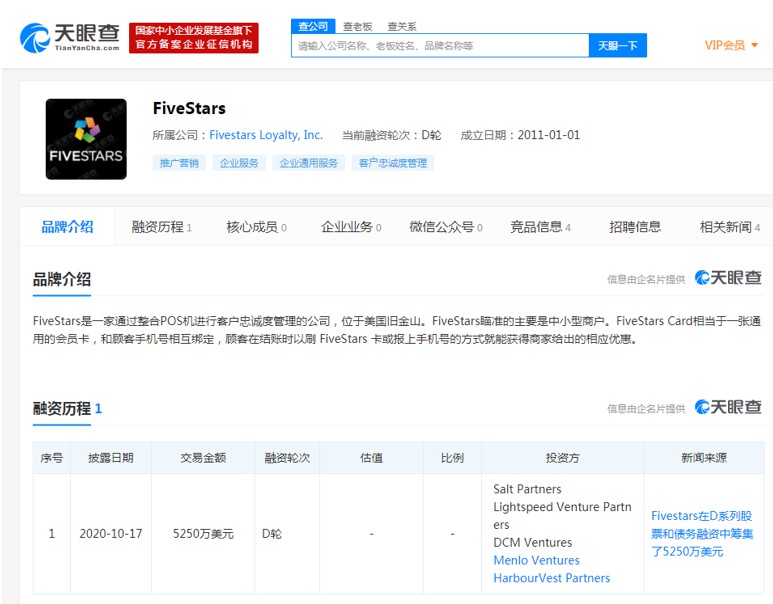Open the HarbourVest Partners investor link

[552, 578]
